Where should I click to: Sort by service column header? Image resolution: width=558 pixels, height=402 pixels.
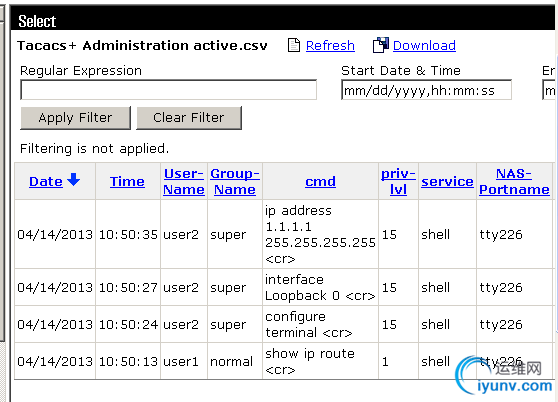pyautogui.click(x=447, y=181)
